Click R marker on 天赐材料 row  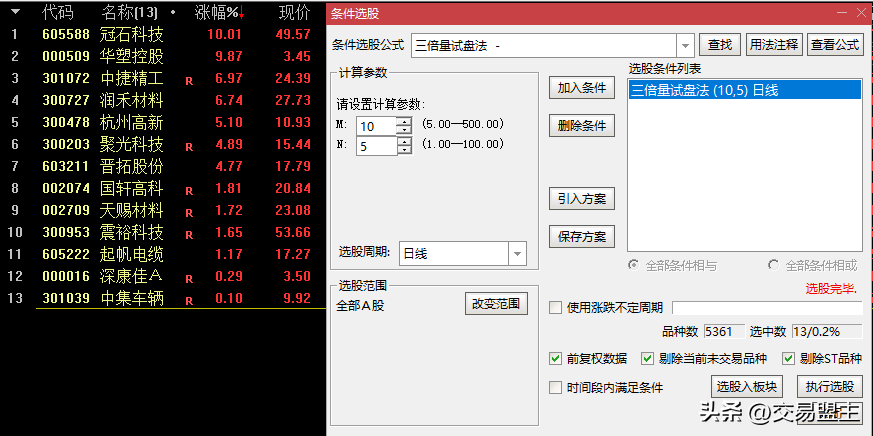point(189,213)
